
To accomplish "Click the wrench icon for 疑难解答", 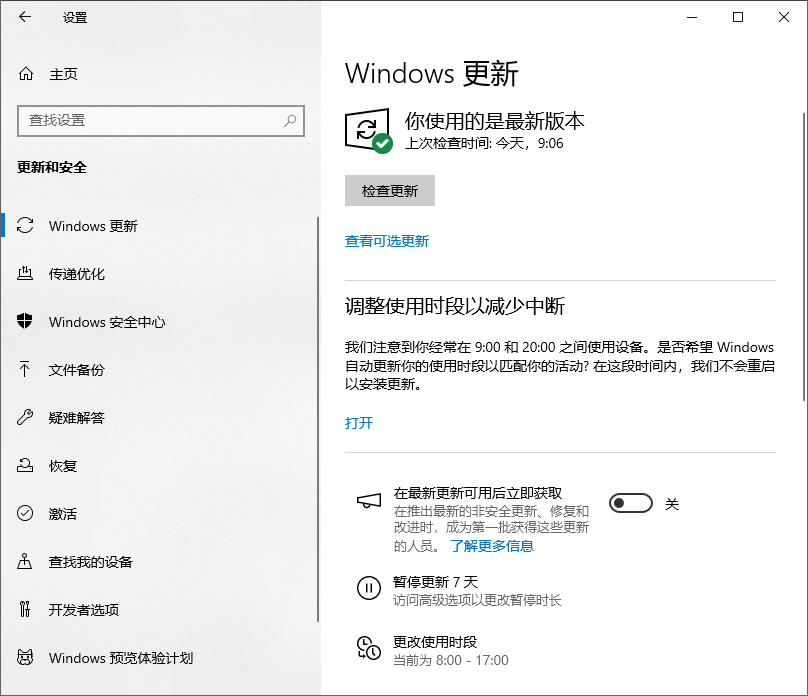I will coord(25,417).
